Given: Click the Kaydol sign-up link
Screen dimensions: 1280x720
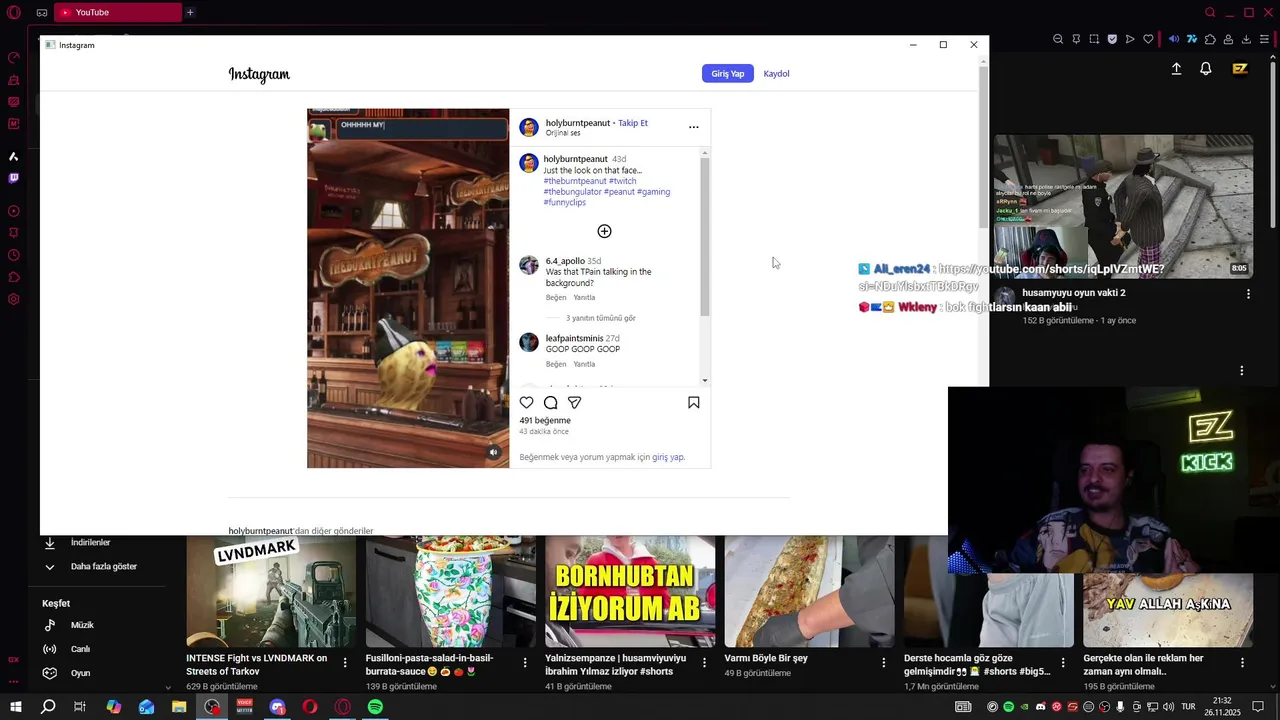Looking at the screenshot, I should (x=776, y=73).
